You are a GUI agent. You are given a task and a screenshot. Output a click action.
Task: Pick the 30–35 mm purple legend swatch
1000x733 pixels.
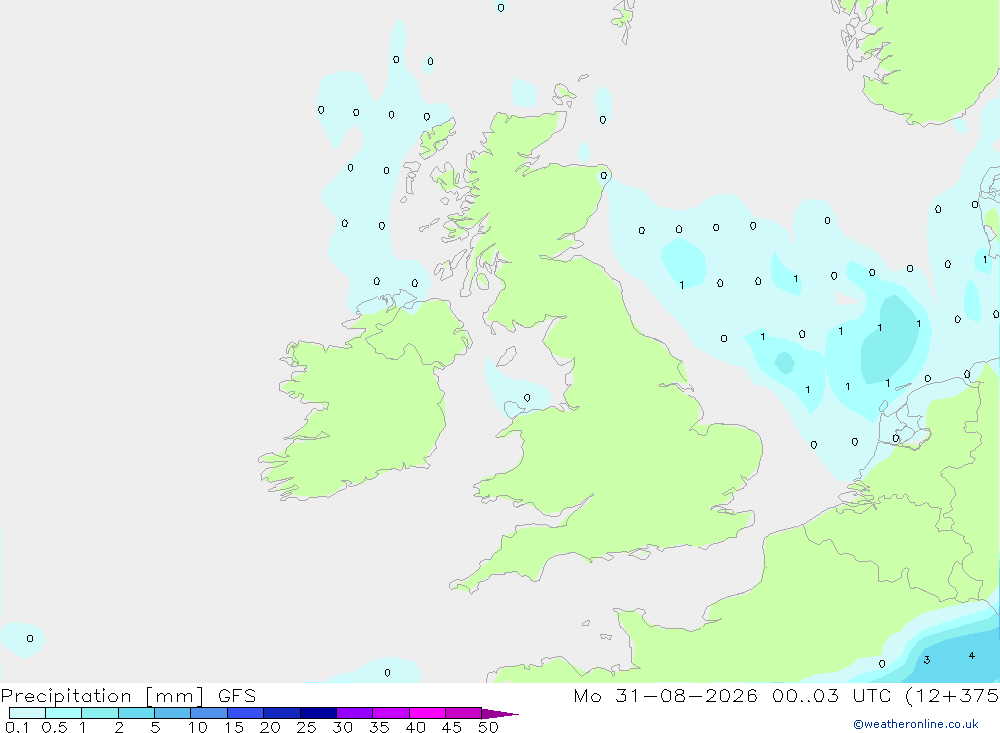coord(355,713)
